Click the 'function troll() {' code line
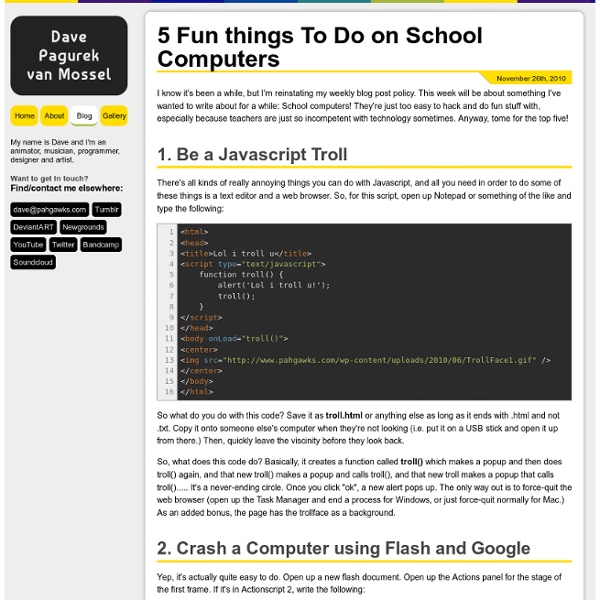Viewport: 600px width, 600px height. point(241,274)
